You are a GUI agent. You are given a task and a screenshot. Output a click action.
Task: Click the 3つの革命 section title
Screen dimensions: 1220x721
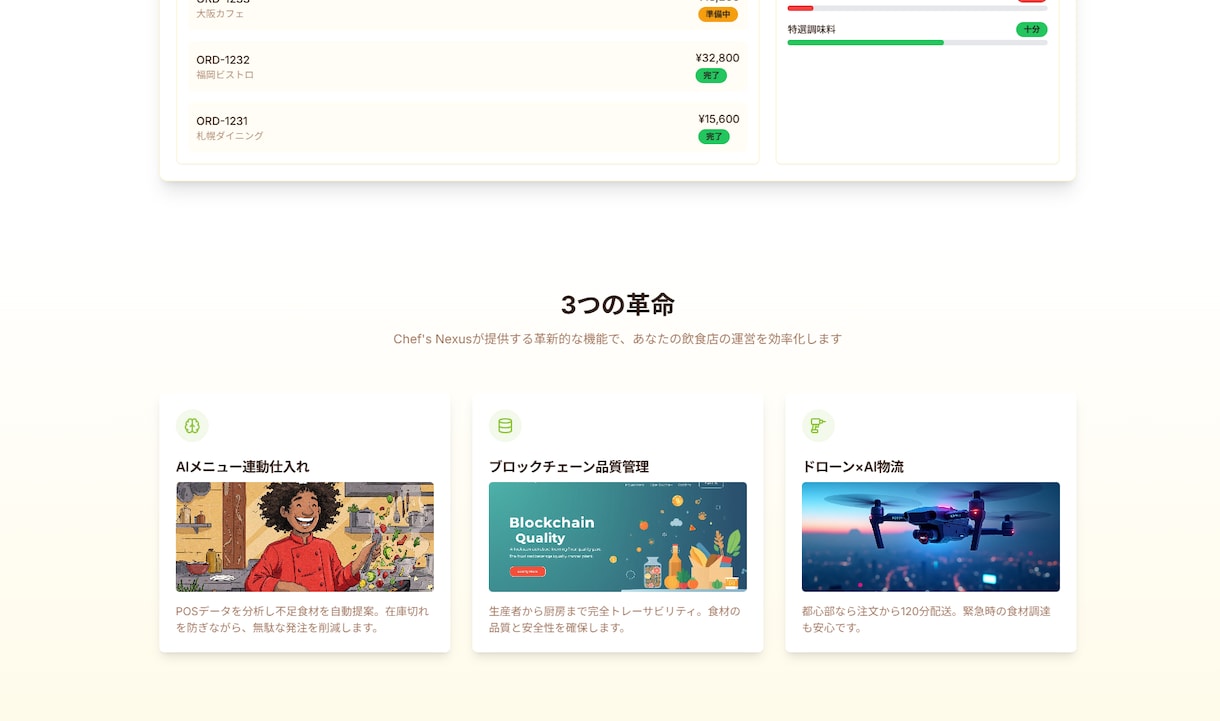(x=618, y=305)
